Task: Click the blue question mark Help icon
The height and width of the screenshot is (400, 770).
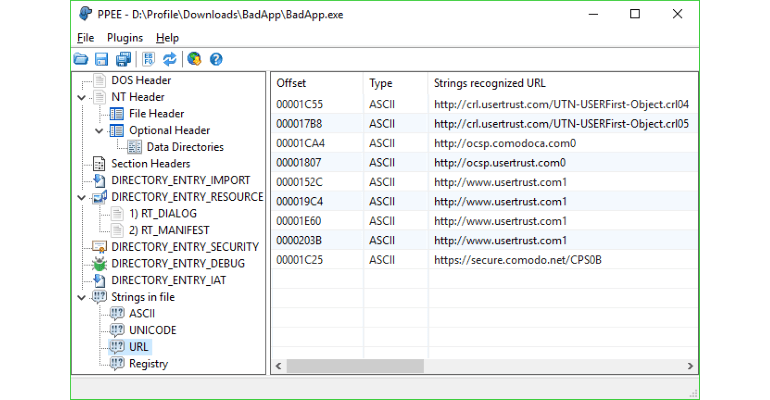Action: (216, 59)
